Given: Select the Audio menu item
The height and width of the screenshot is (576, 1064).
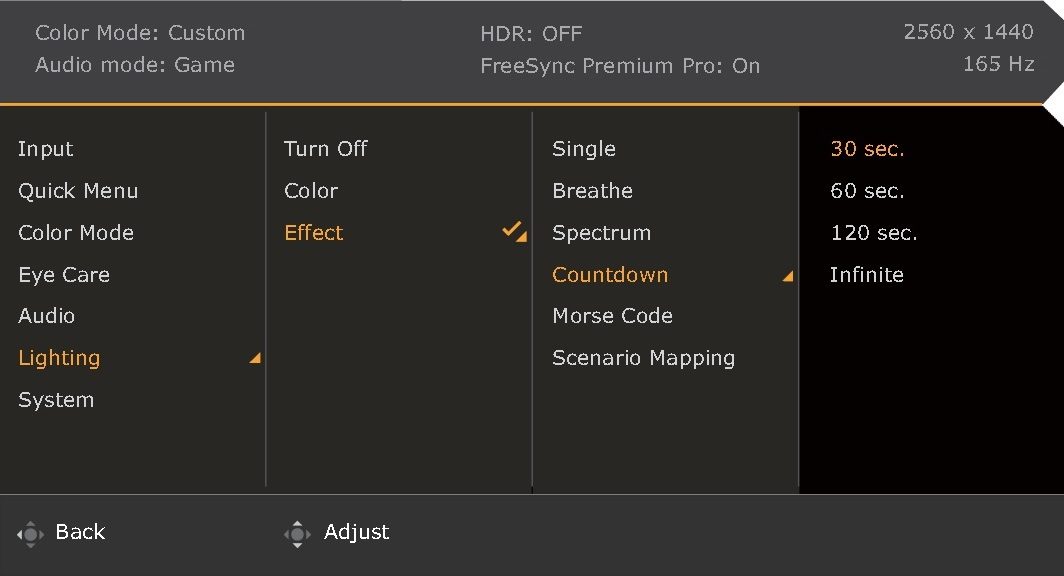Looking at the screenshot, I should tap(46, 315).
